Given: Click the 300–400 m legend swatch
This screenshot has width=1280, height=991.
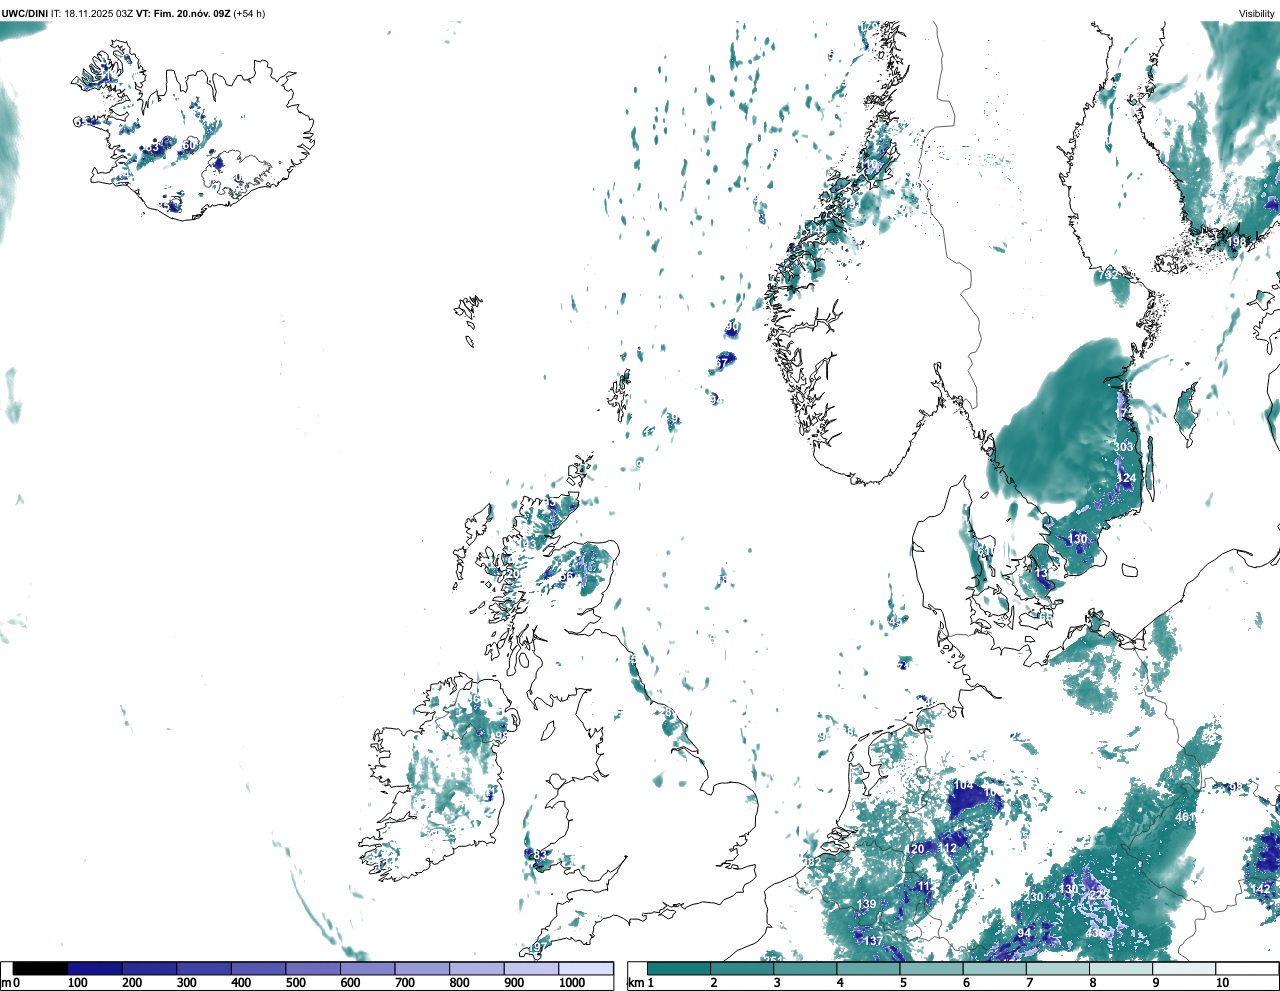Looking at the screenshot, I should pyautogui.click(x=204, y=968).
